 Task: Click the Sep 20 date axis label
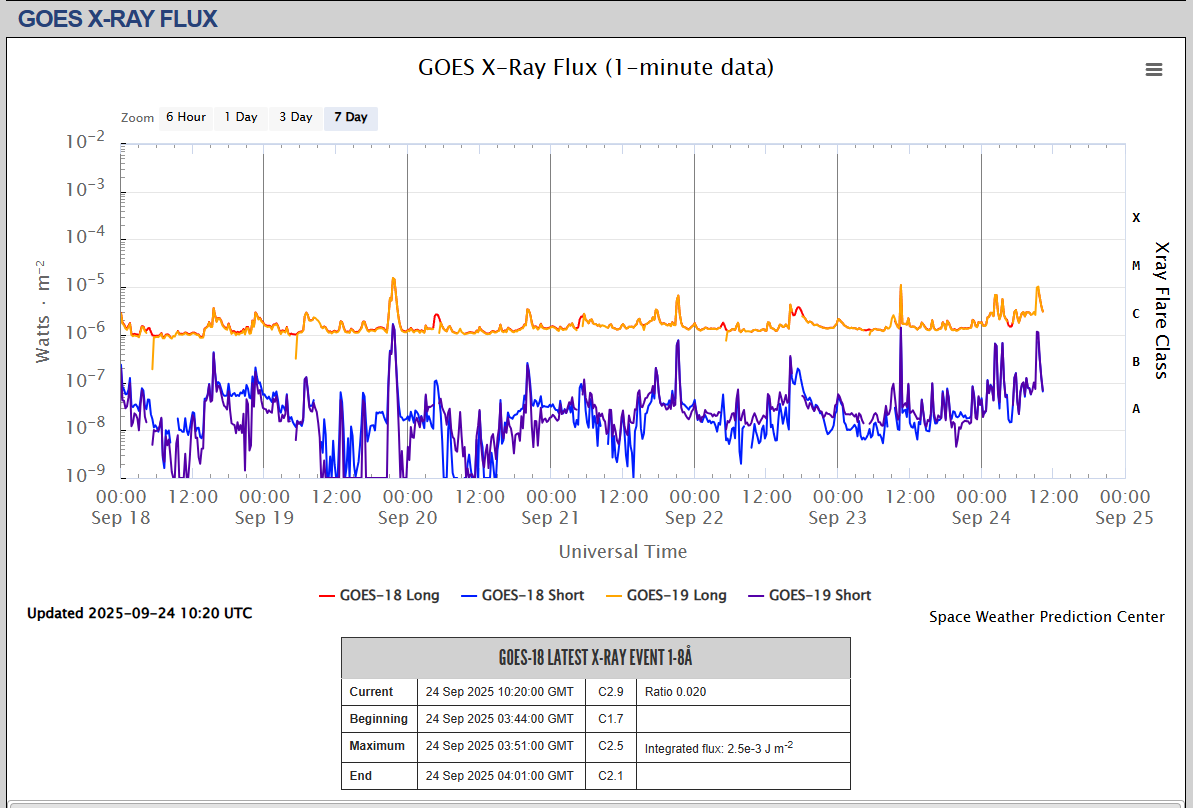pos(407,517)
